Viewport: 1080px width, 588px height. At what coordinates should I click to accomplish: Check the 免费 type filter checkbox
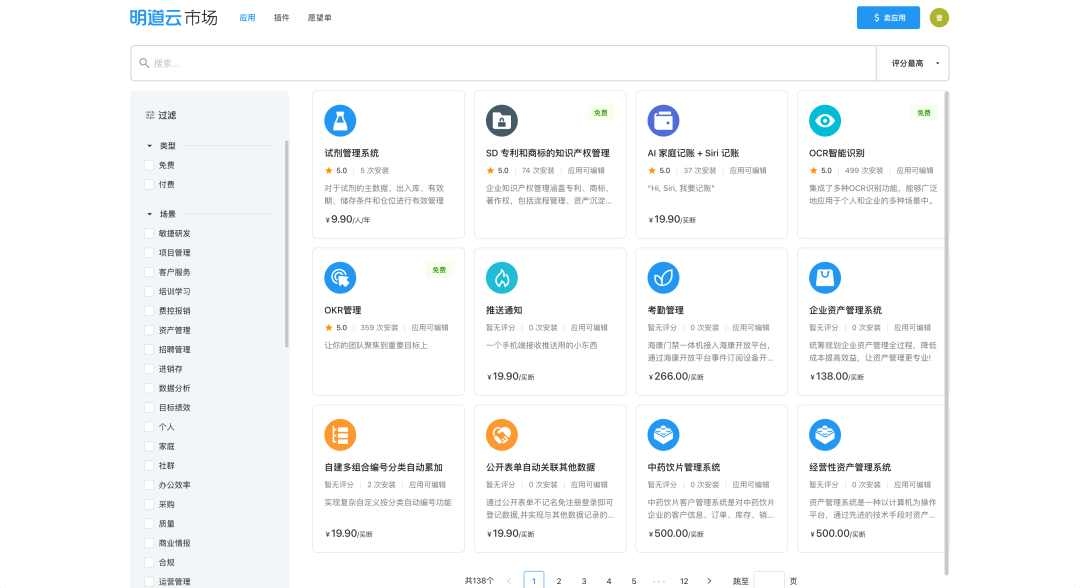[x=149, y=165]
